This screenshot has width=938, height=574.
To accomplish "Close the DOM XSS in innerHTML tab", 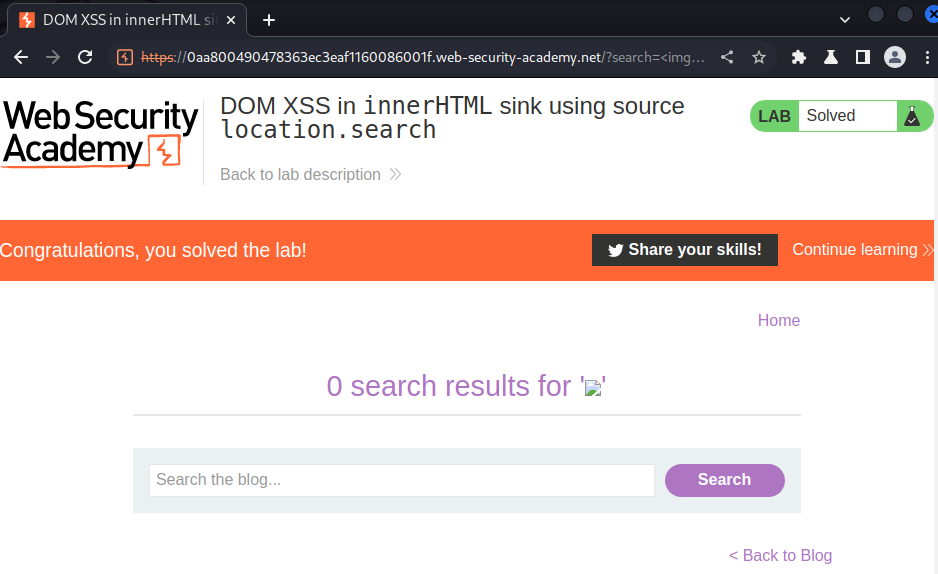I will [231, 20].
